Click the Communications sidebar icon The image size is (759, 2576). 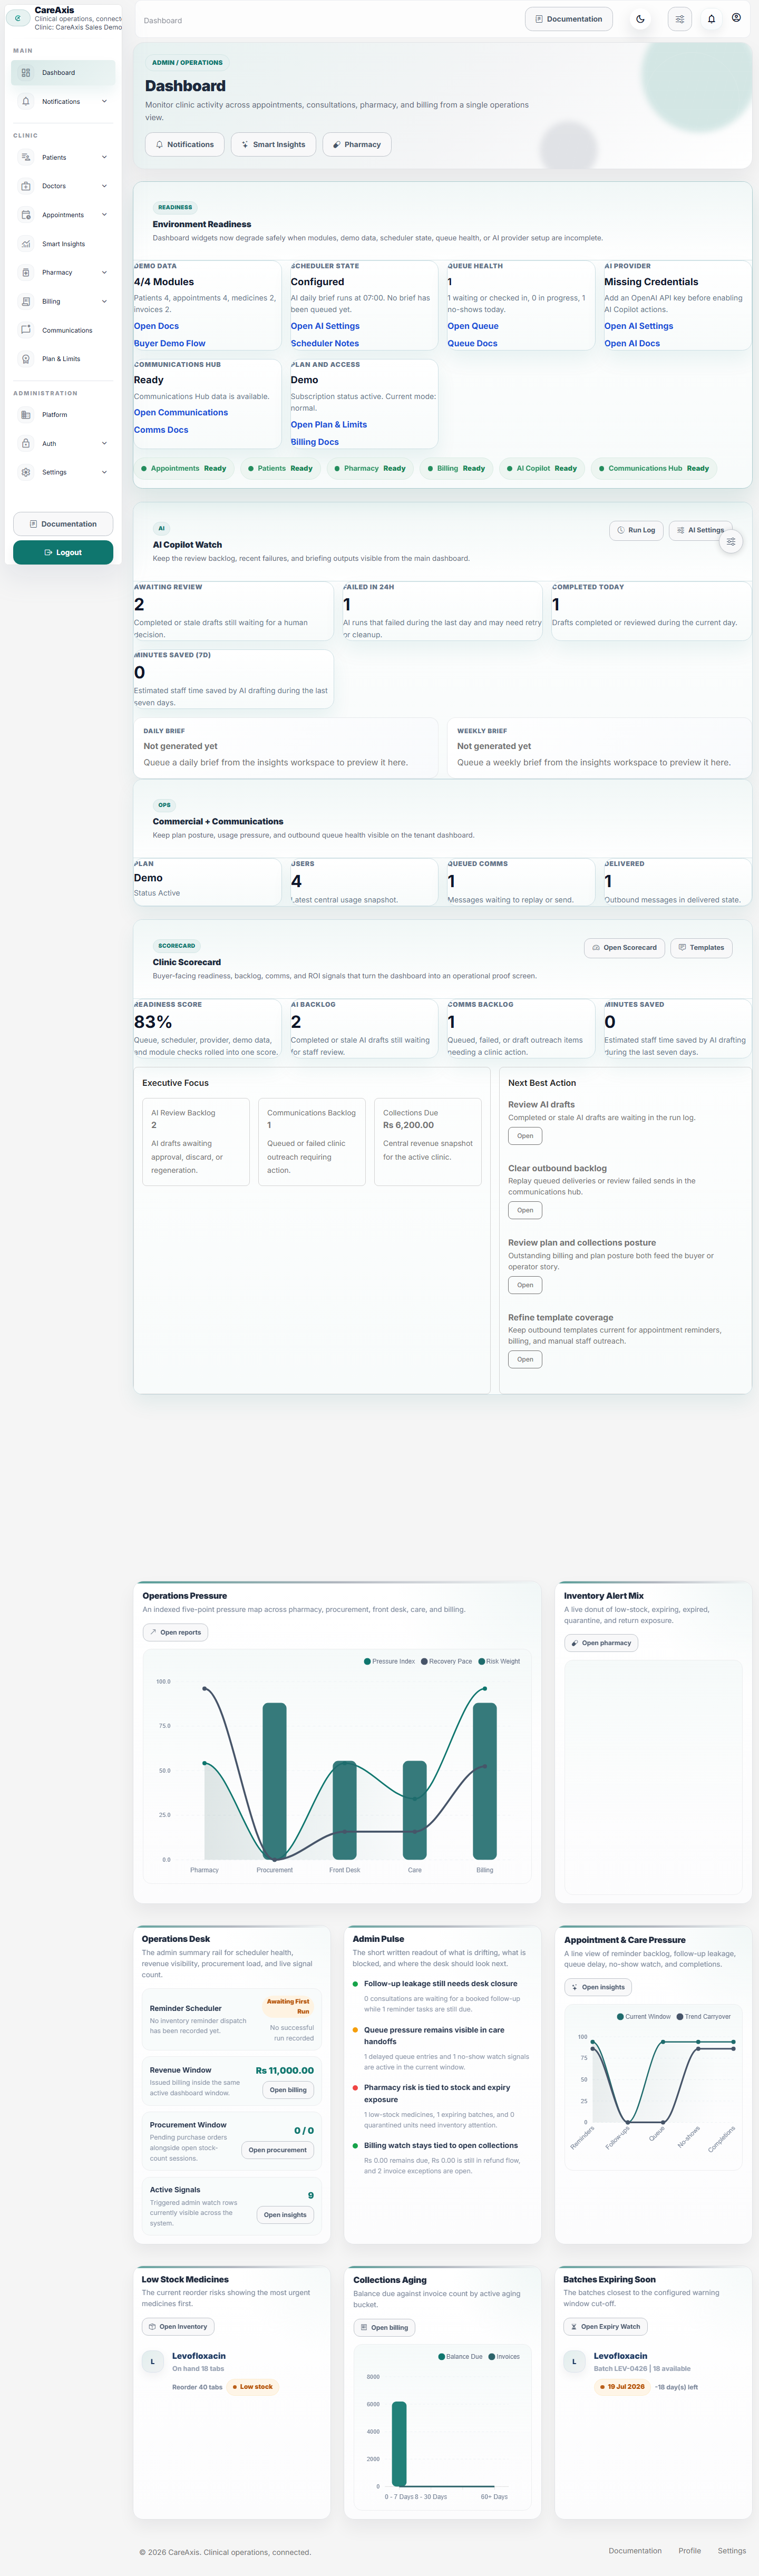[26, 330]
